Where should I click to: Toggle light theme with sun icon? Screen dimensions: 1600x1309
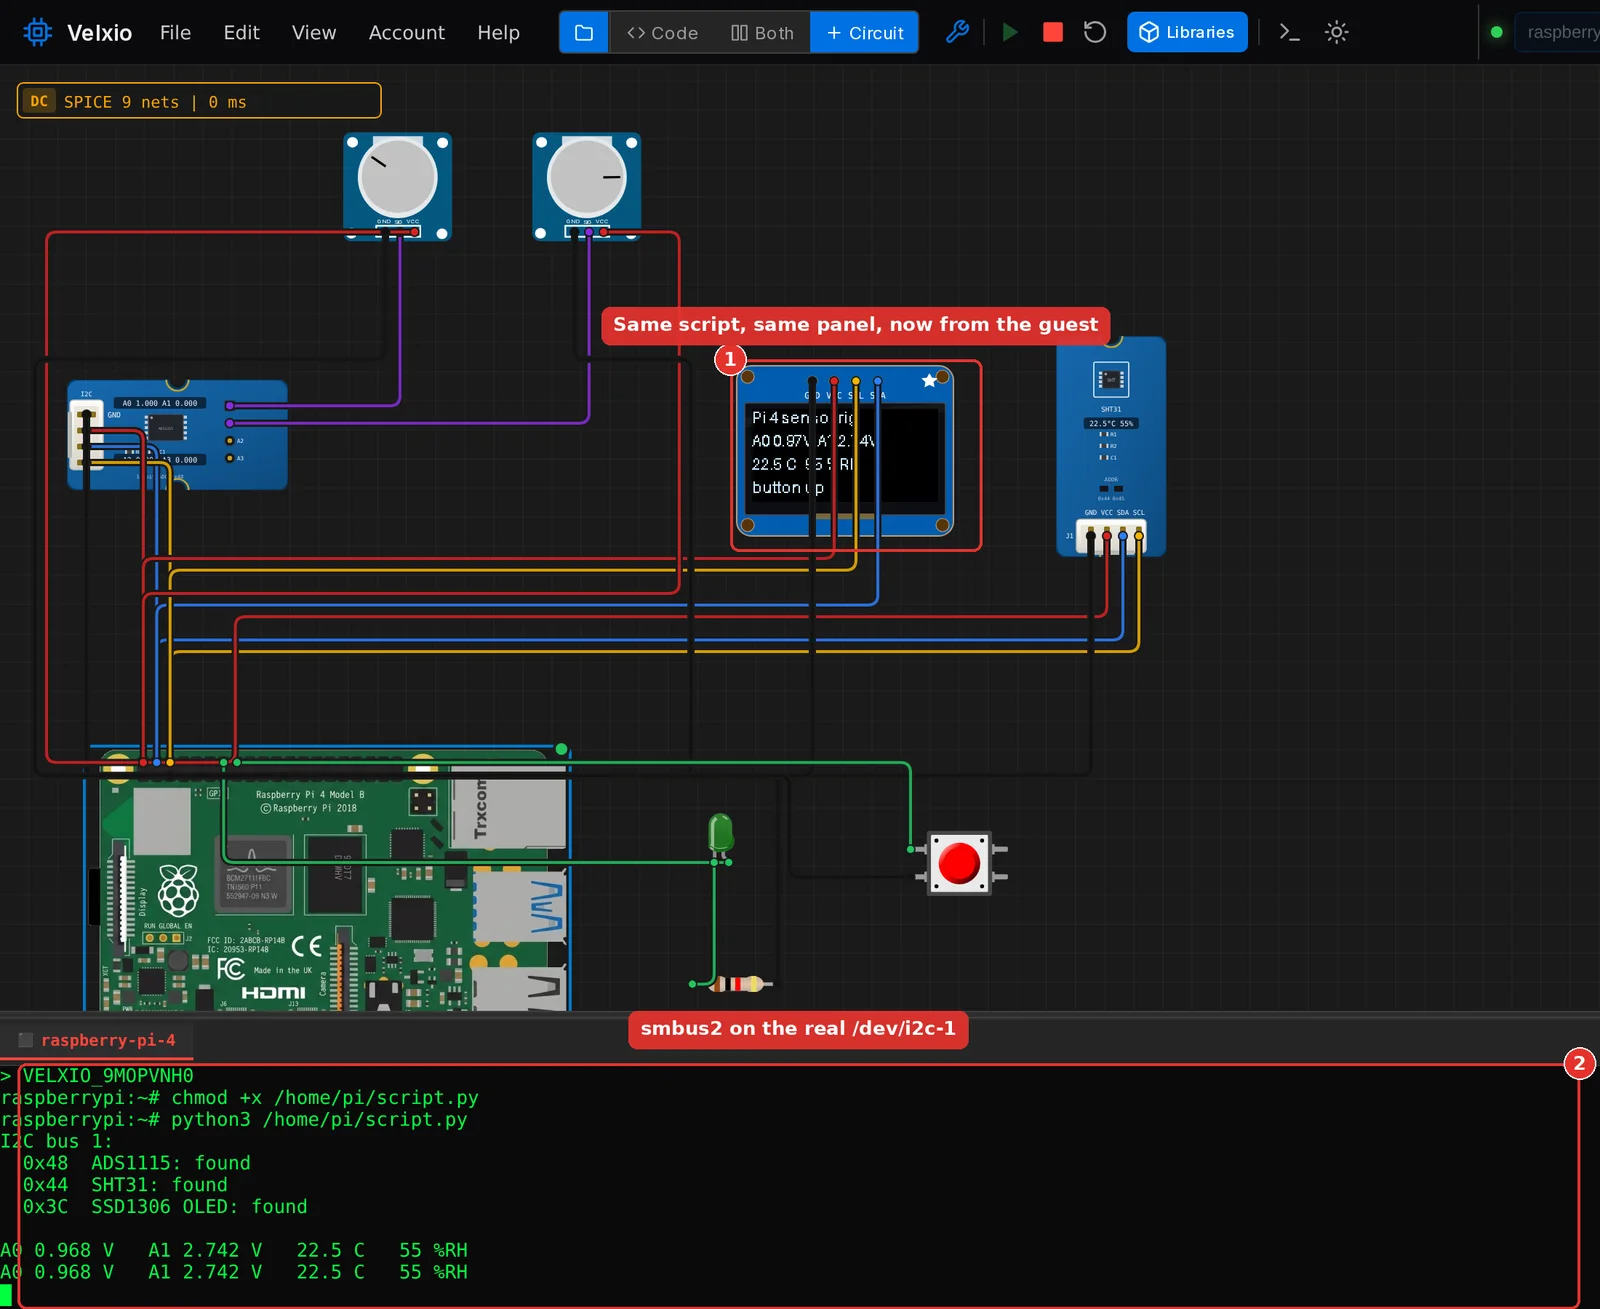point(1336,32)
